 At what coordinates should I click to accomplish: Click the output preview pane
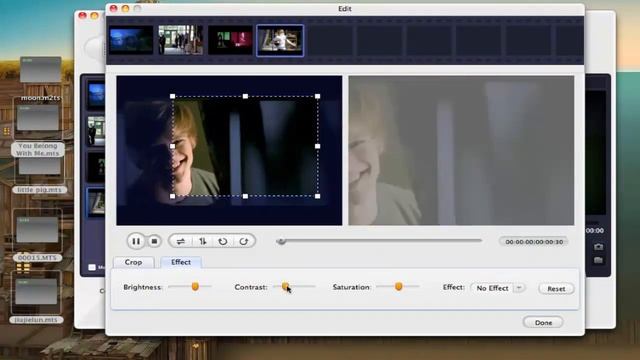(461, 150)
